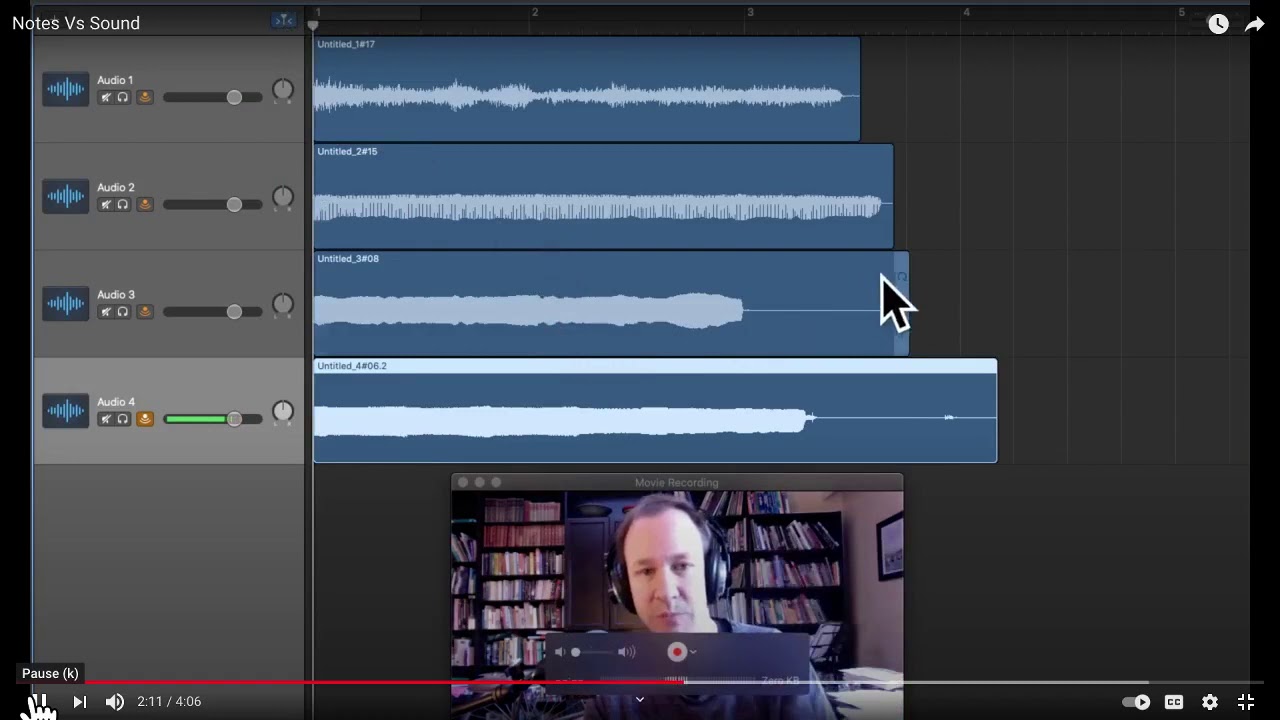Click the Audio 4 track name
1280x720 pixels.
coord(116,401)
